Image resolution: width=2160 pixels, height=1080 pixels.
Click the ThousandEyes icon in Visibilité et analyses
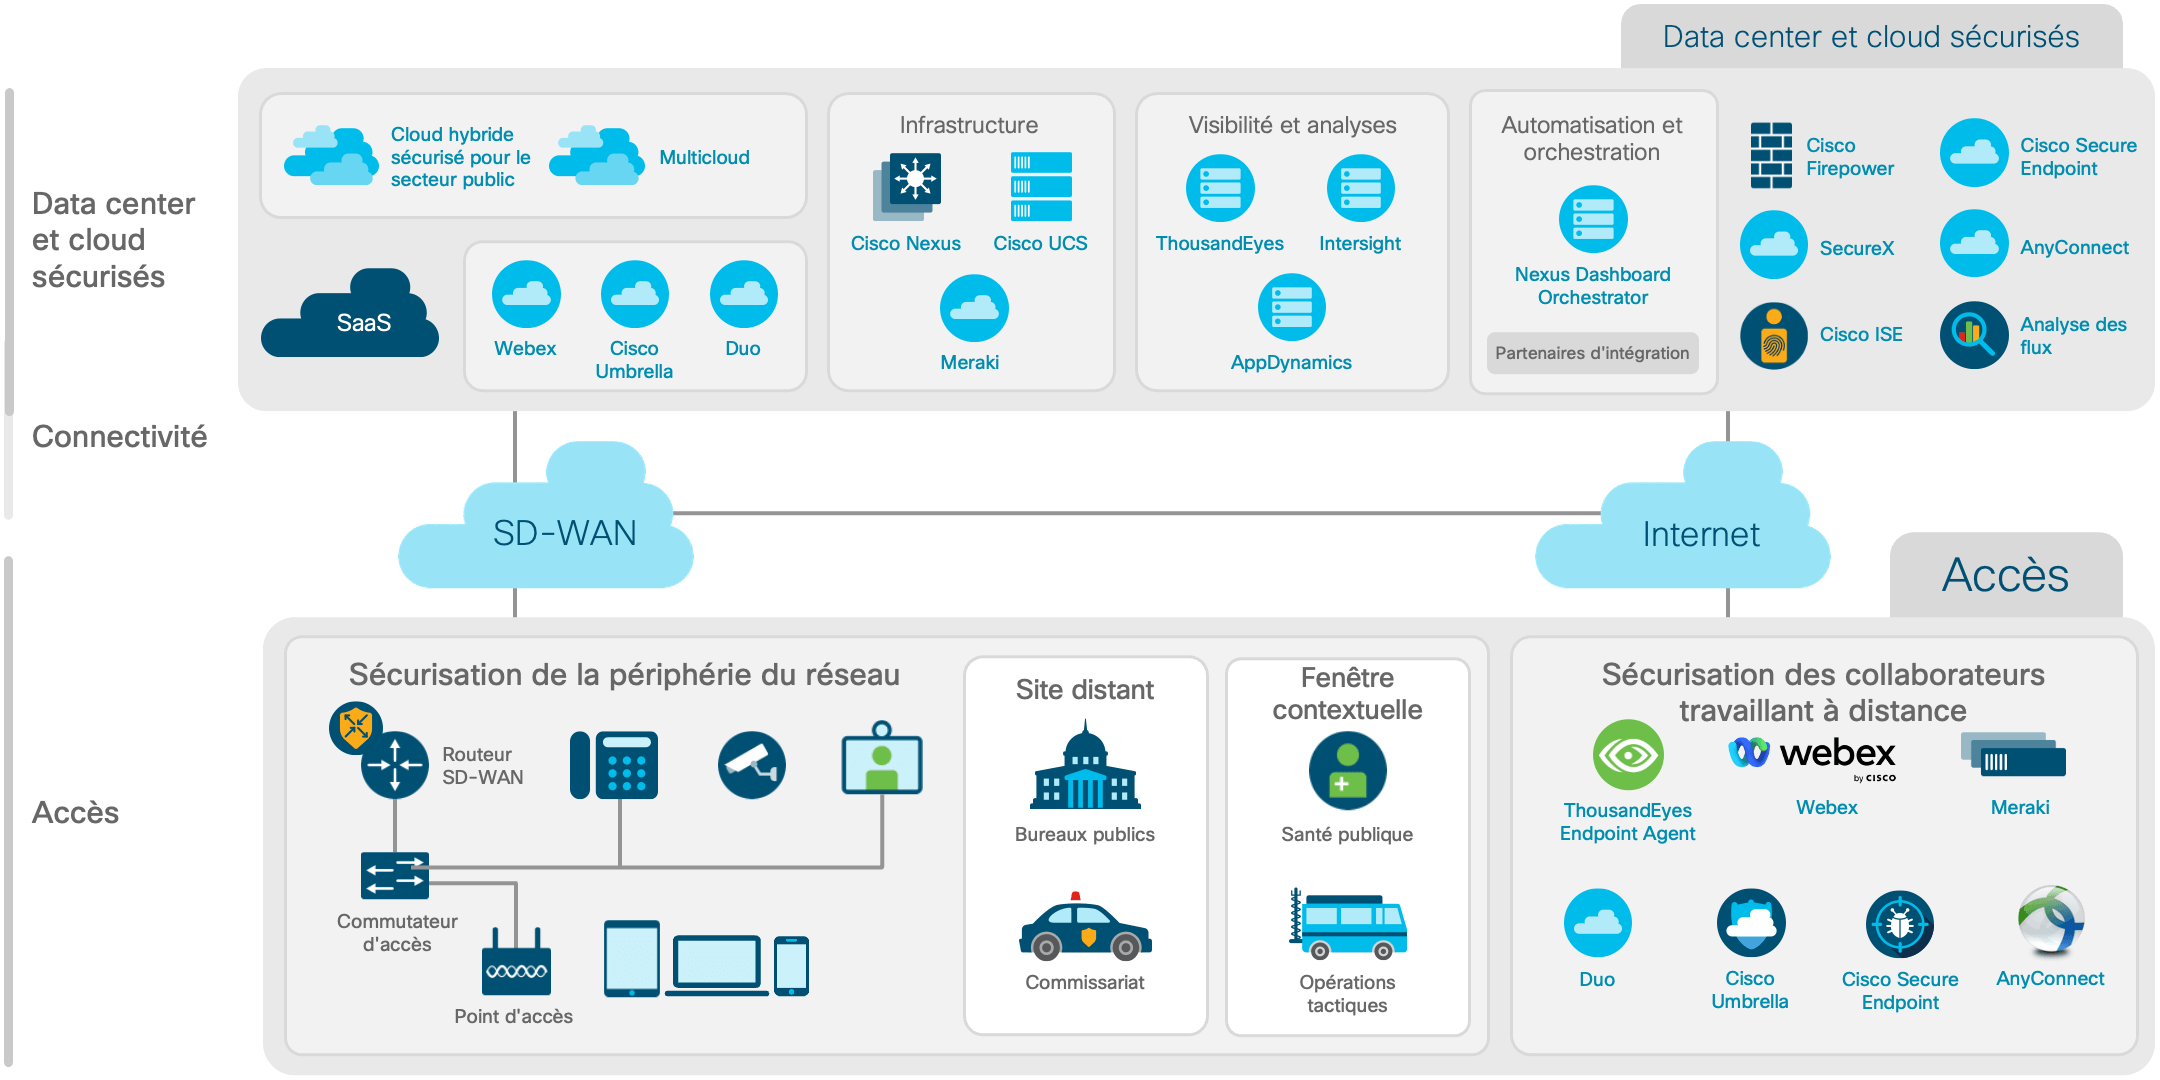point(1220,188)
